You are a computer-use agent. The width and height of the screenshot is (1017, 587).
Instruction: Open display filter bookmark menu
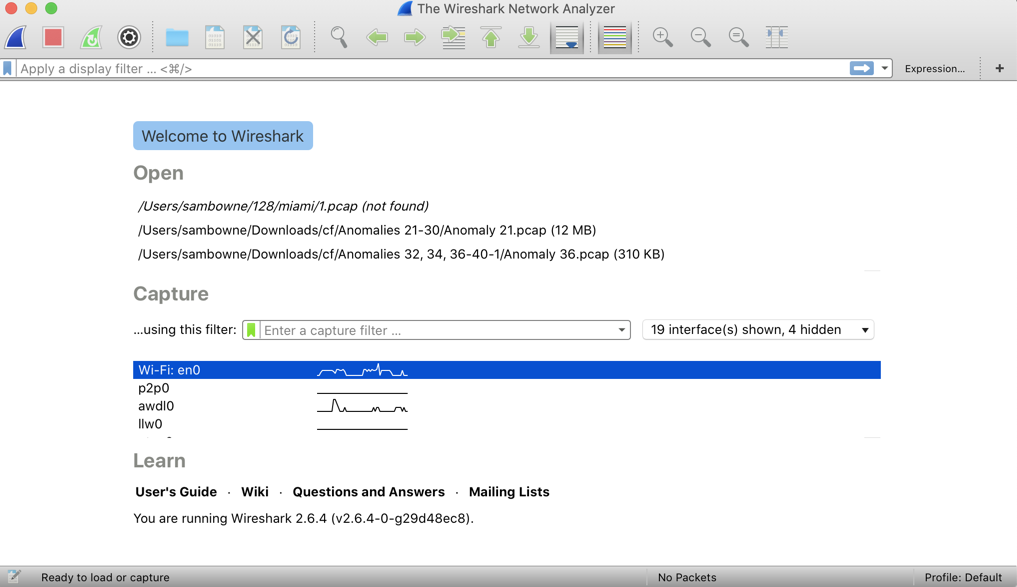[8, 68]
